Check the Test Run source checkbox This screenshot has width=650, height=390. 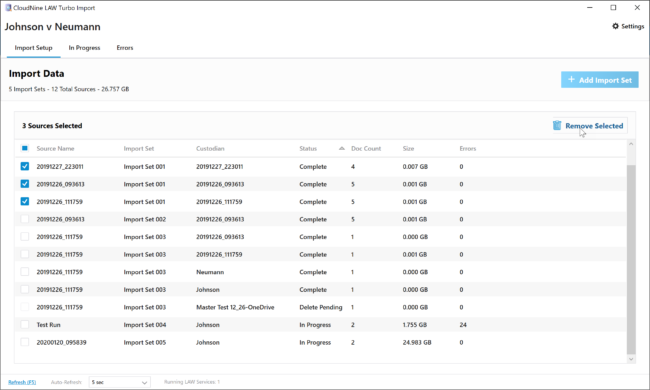(25, 325)
